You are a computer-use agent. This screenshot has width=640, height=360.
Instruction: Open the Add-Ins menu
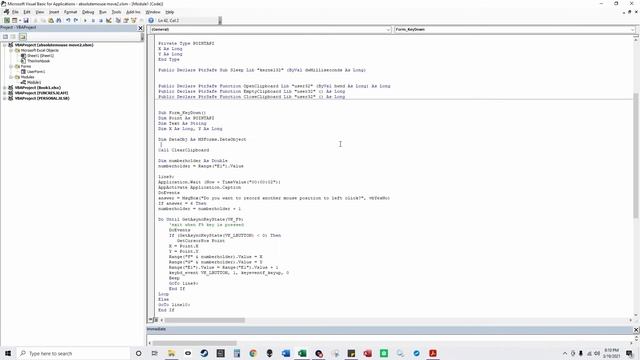(133, 12)
